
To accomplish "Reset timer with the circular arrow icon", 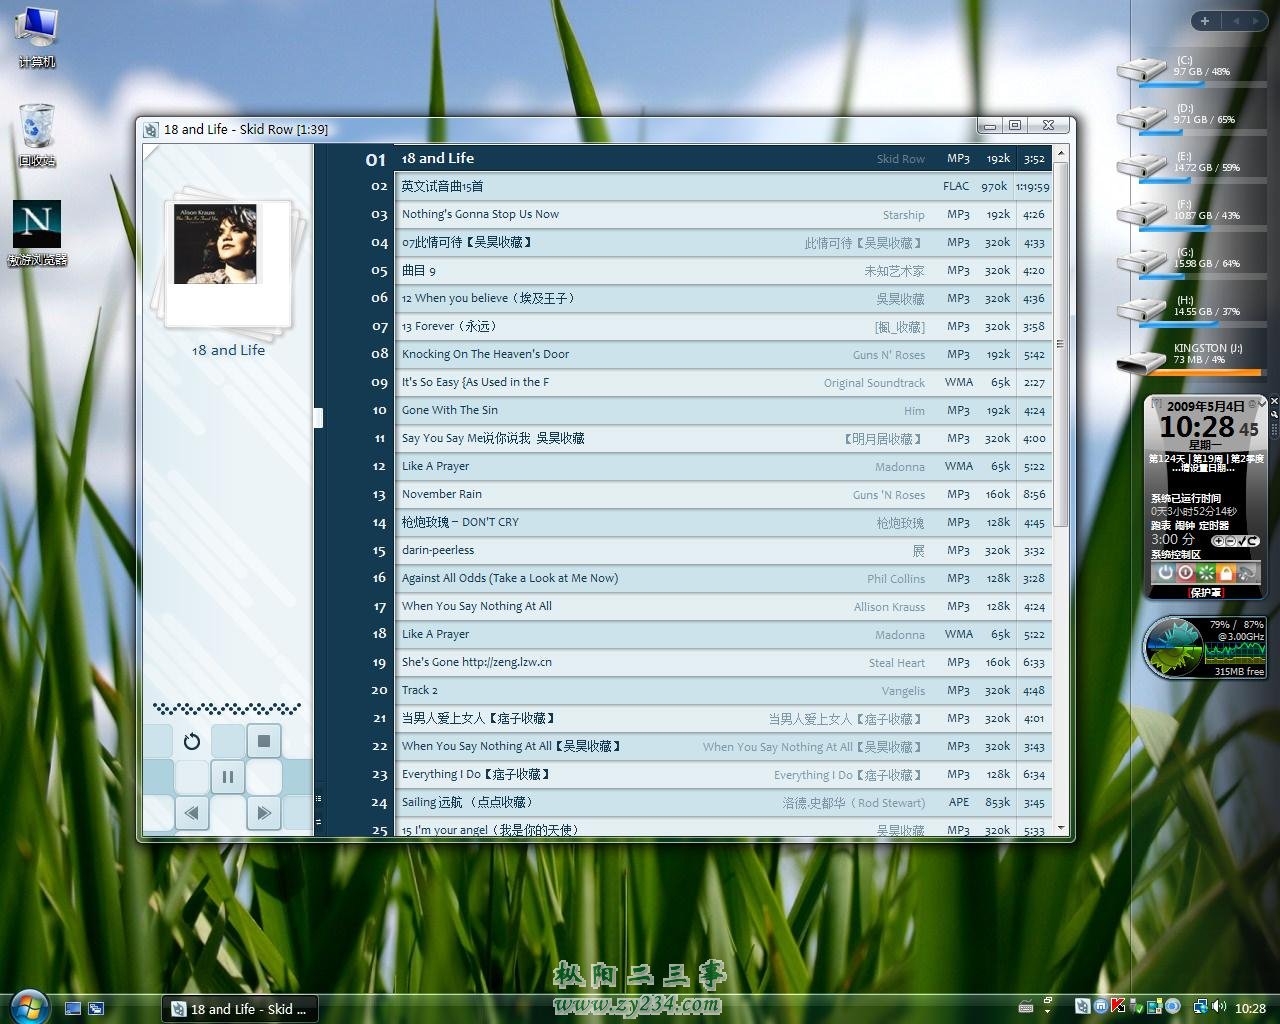I will (x=1253, y=541).
